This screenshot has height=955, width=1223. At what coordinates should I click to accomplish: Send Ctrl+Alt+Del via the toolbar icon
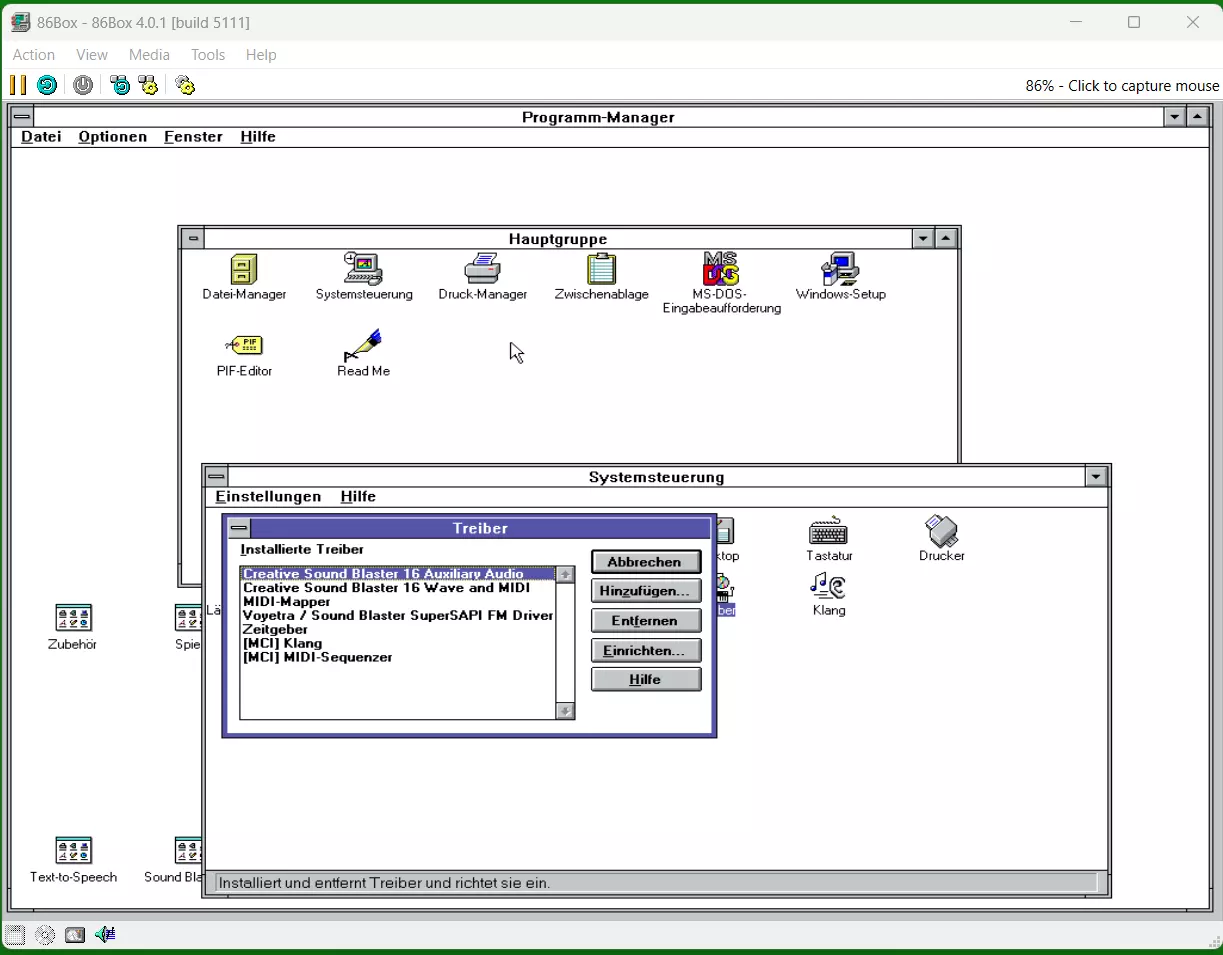click(x=120, y=85)
